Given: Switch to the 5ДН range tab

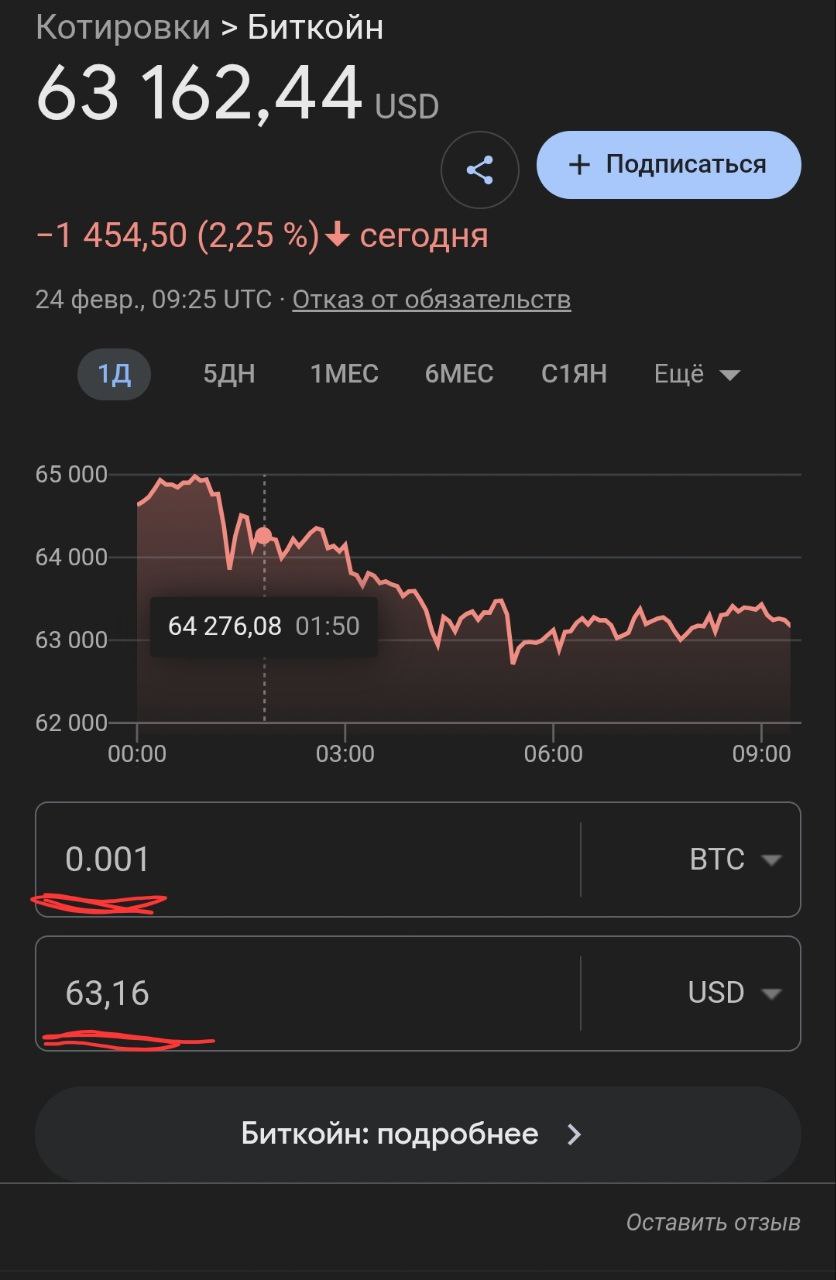Looking at the screenshot, I should coord(229,375).
